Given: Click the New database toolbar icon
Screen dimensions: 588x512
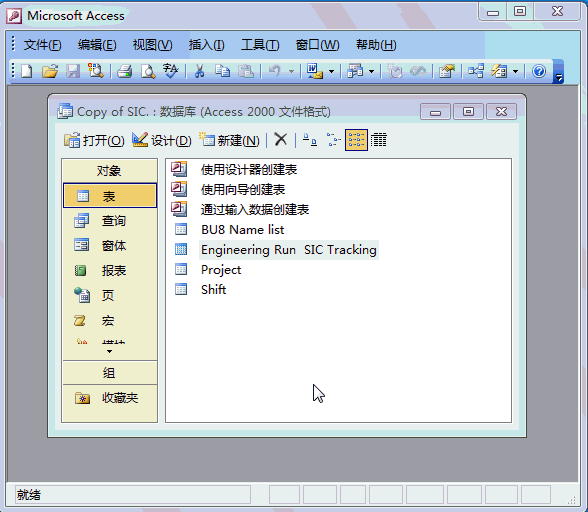Looking at the screenshot, I should [x=27, y=71].
